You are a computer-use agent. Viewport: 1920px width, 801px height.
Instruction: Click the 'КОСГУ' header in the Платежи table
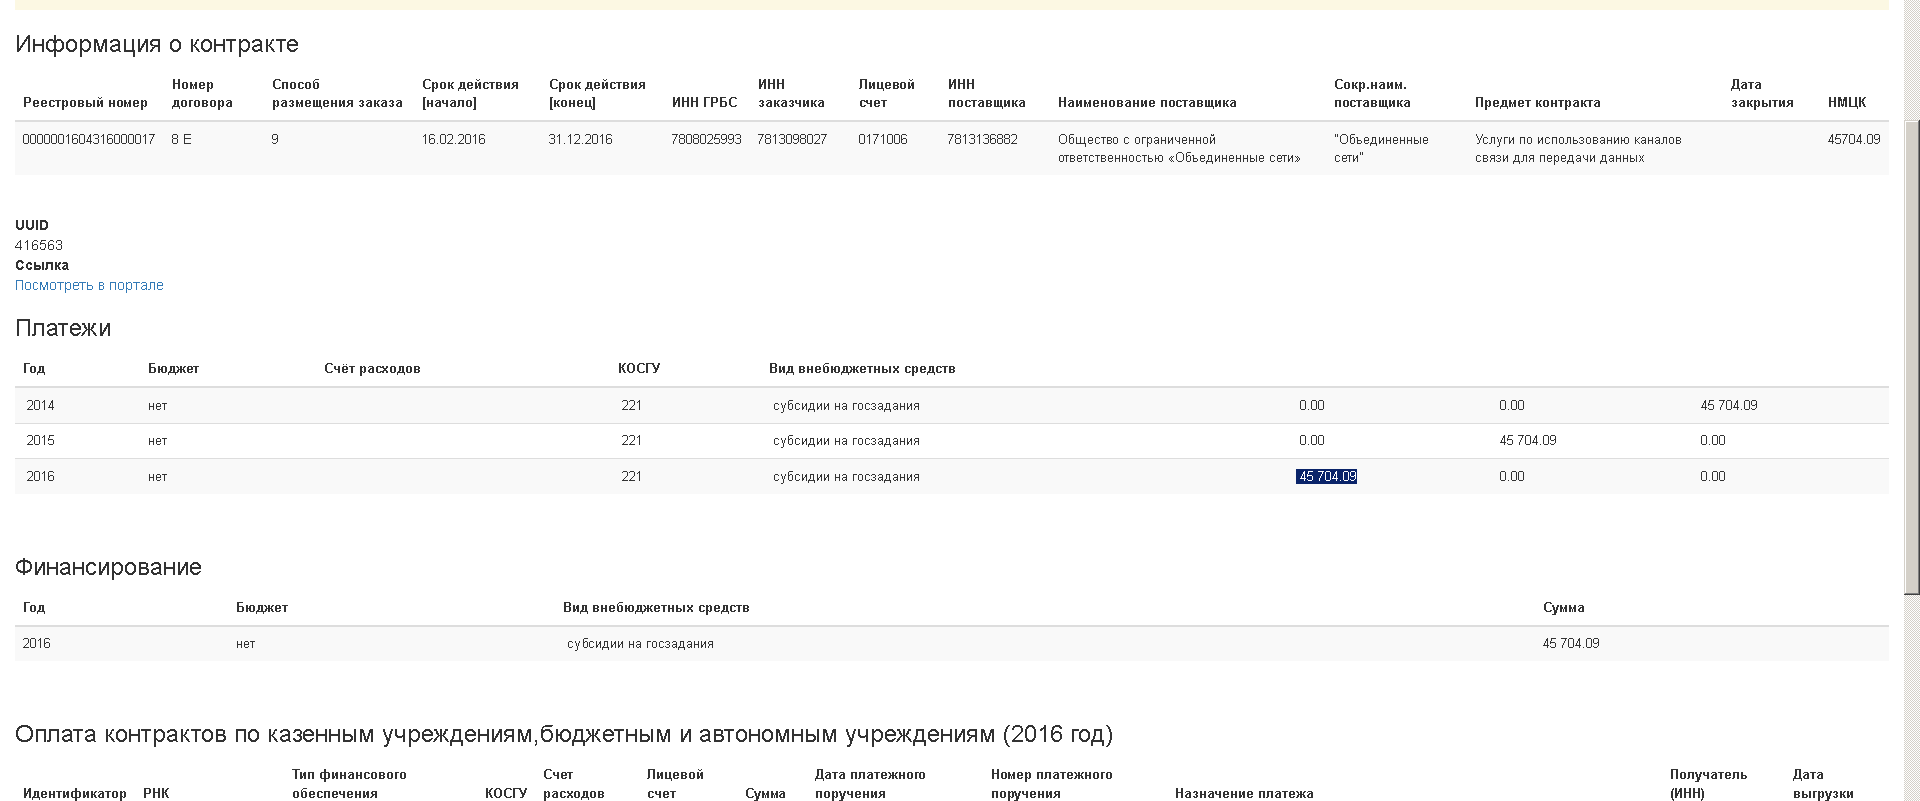tap(639, 369)
